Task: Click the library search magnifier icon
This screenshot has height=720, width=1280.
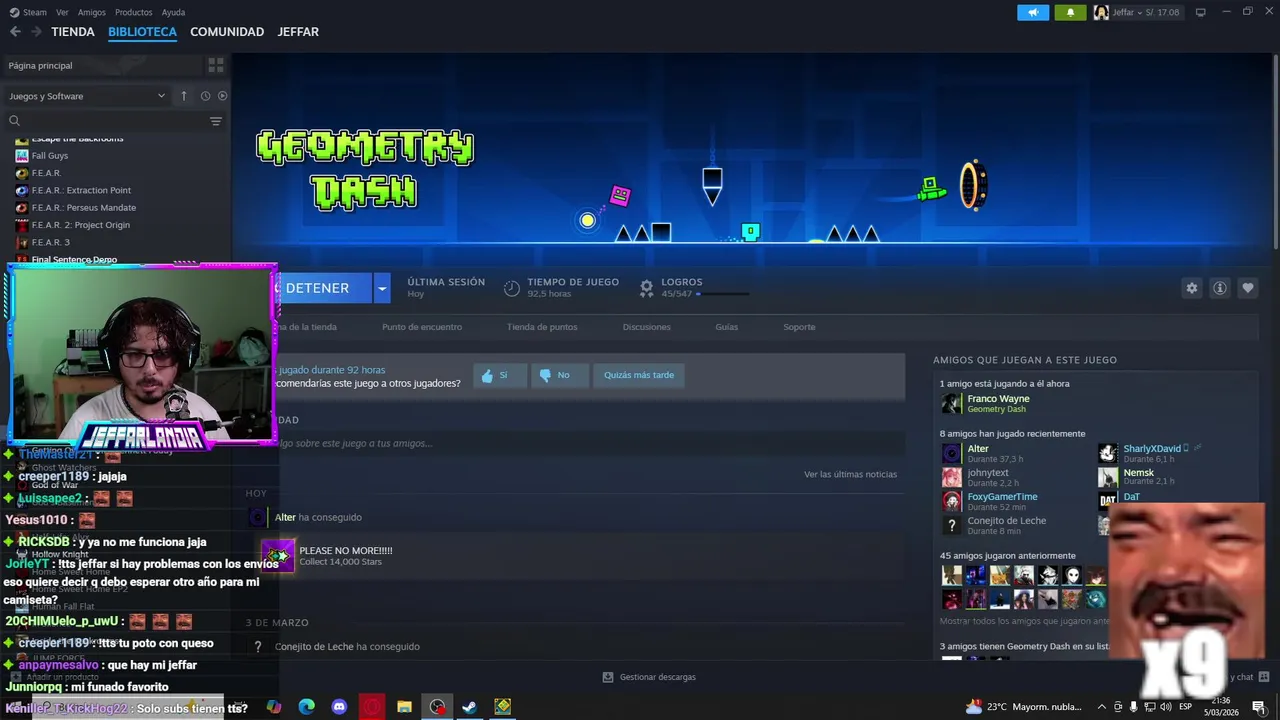Action: 14,121
